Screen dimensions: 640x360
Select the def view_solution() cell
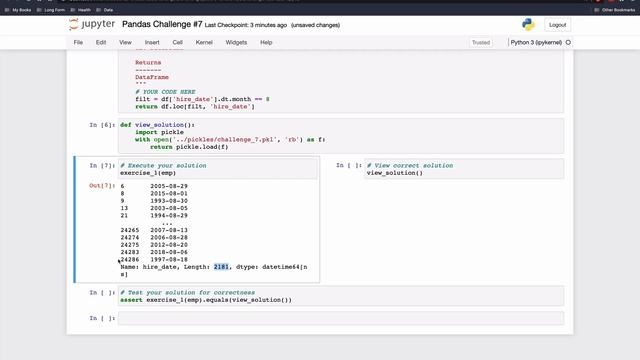[x=341, y=136]
